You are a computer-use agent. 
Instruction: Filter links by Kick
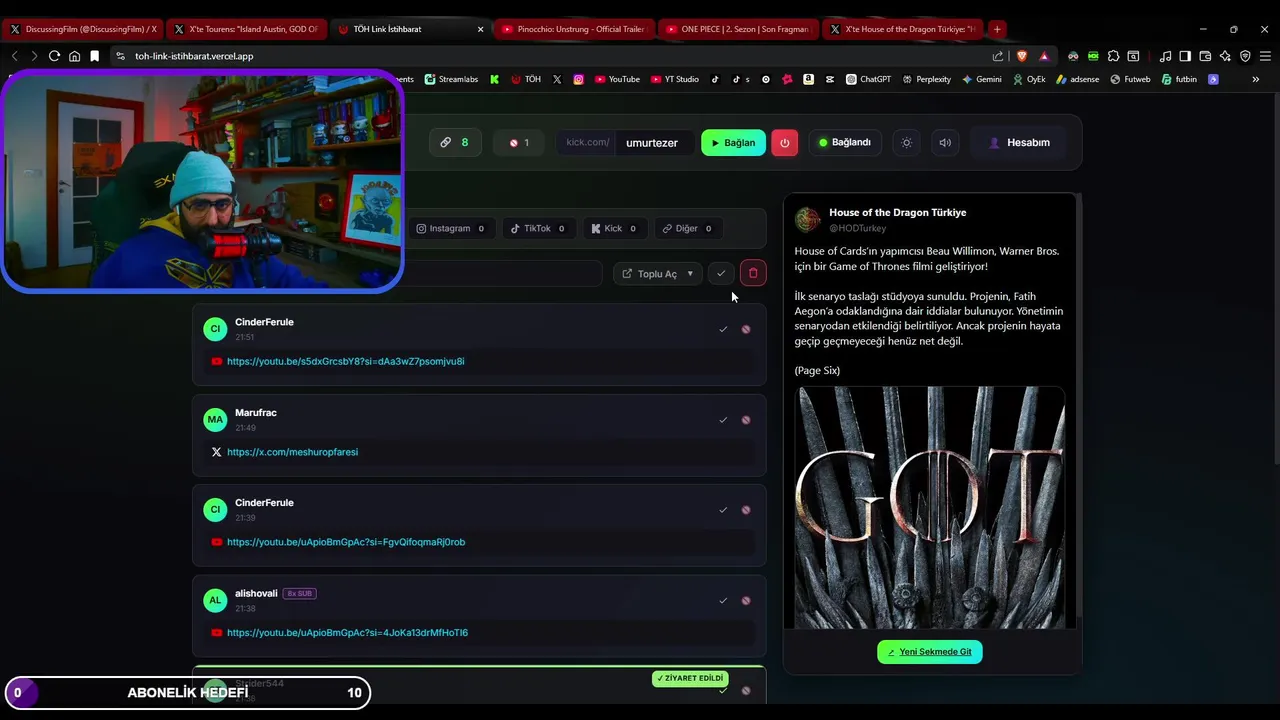pyautogui.click(x=613, y=228)
